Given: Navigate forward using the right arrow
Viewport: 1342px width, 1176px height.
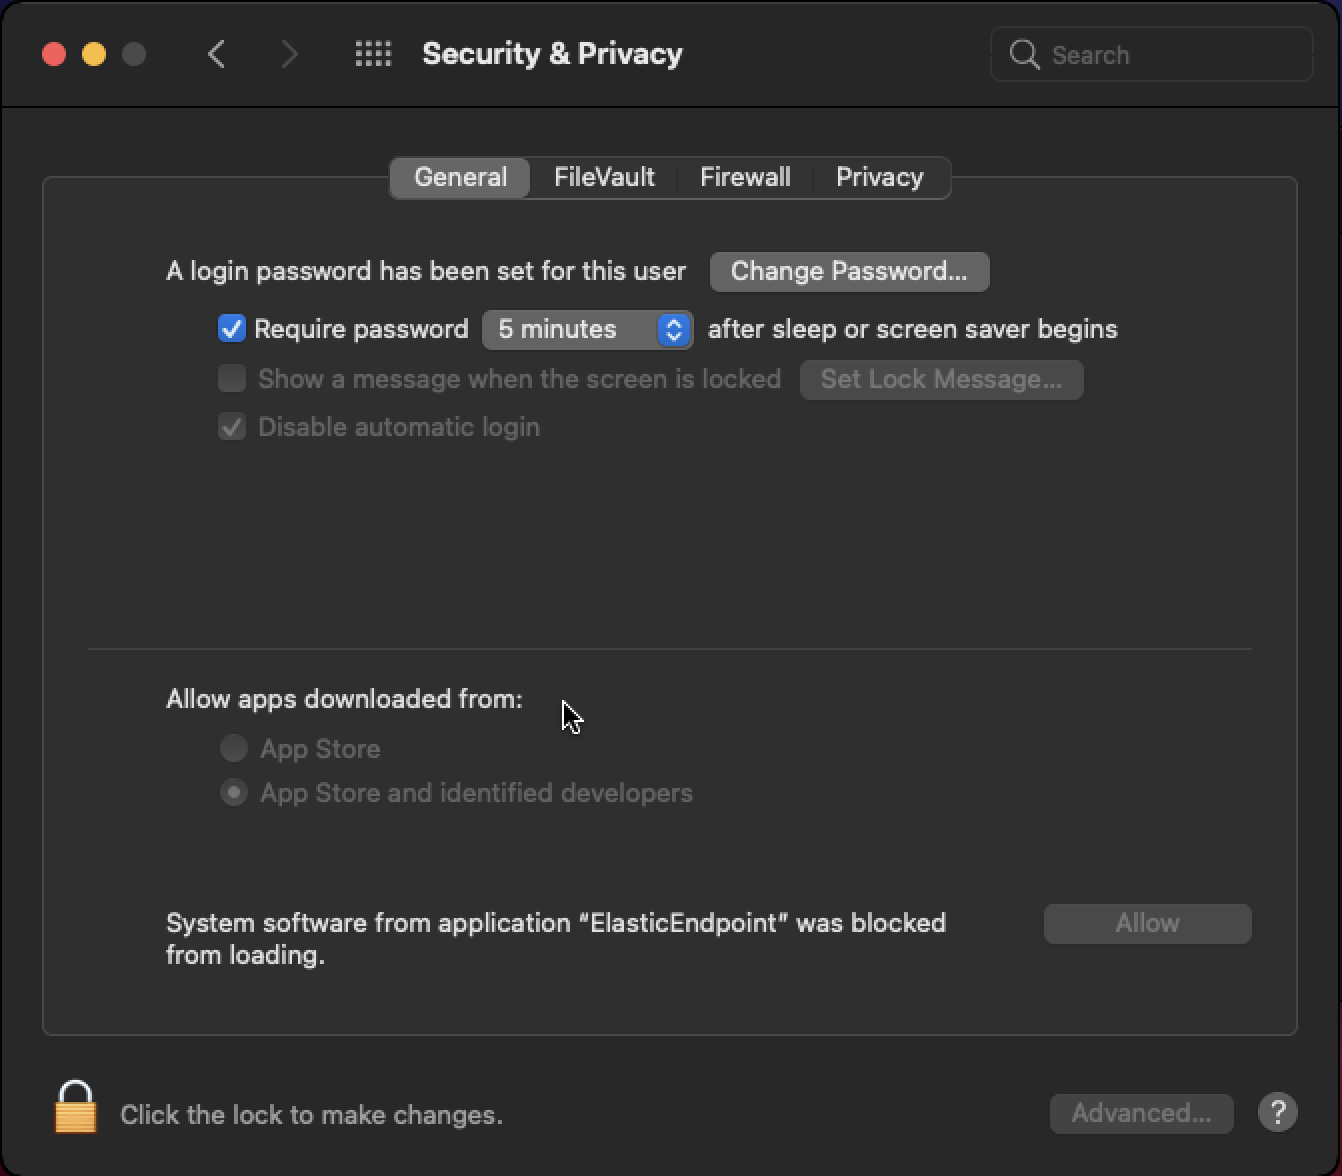Looking at the screenshot, I should (288, 54).
